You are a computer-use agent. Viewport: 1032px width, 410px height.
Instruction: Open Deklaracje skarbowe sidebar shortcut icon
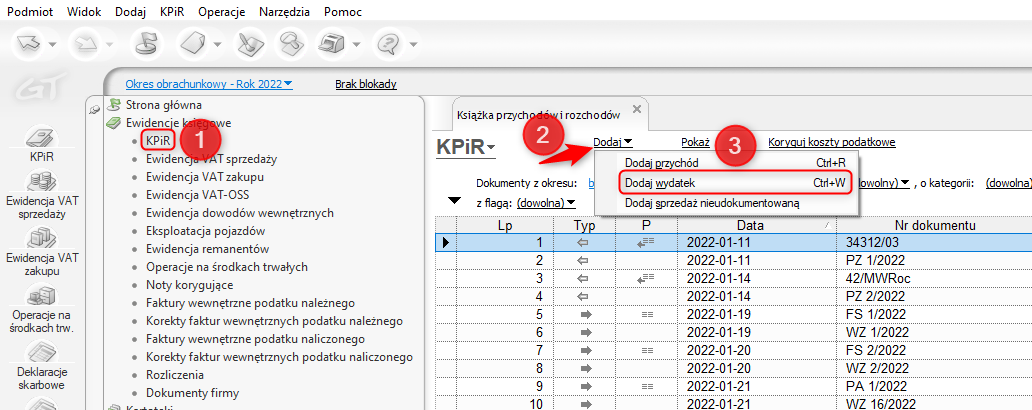click(x=41, y=352)
